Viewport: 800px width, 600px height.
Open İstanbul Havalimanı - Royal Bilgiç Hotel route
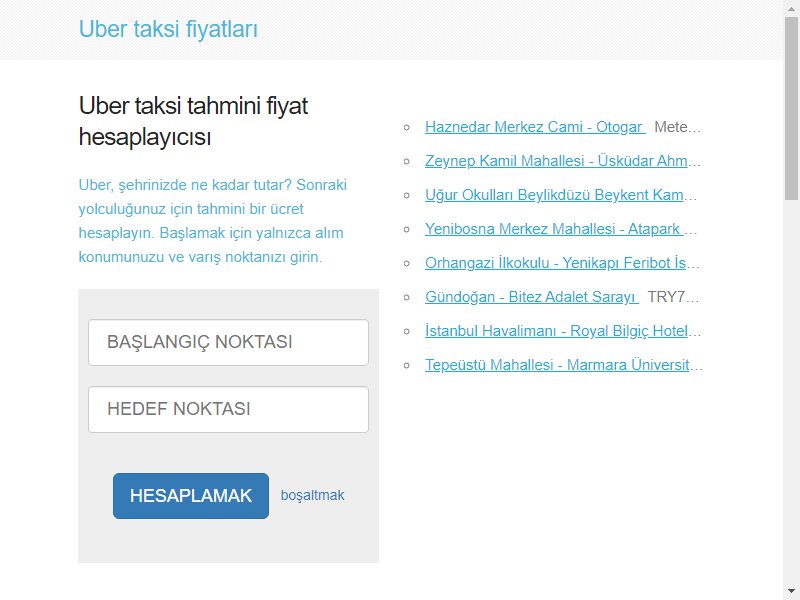point(563,331)
